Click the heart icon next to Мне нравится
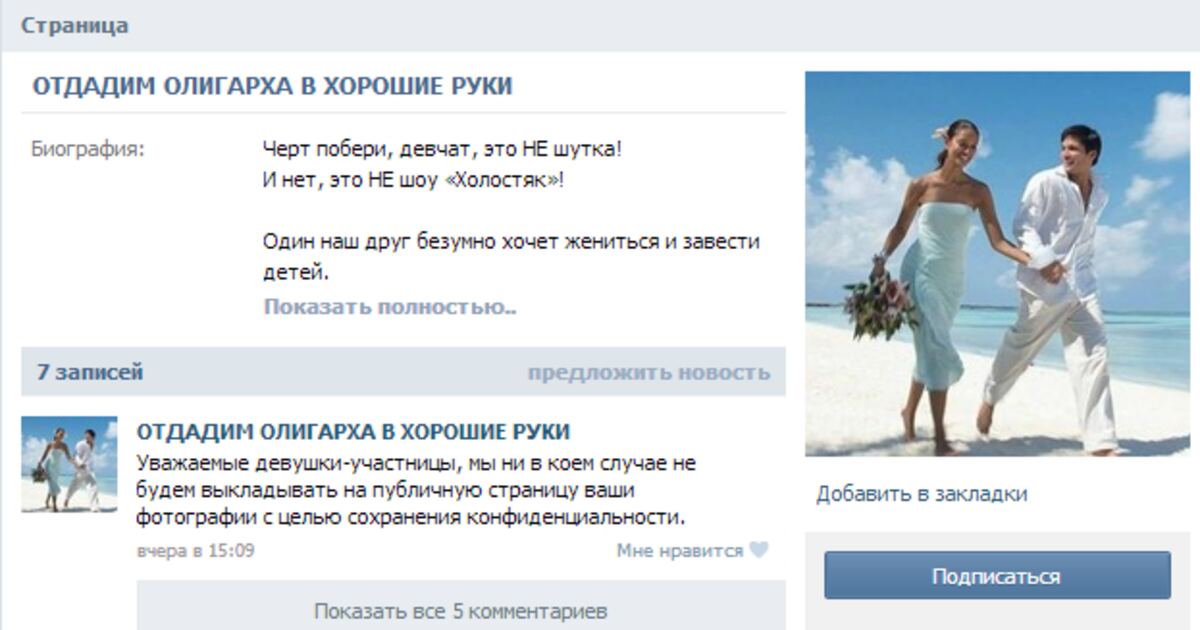 tap(759, 550)
